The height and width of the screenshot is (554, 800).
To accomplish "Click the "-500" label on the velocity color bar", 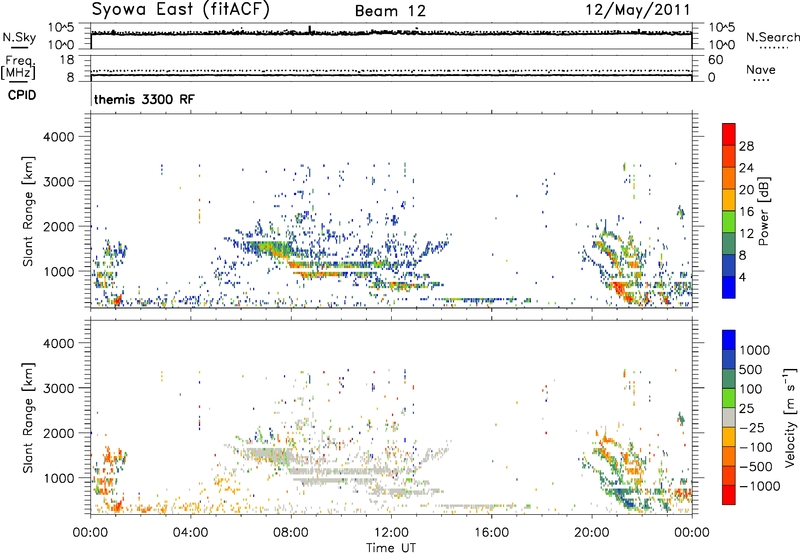I will click(x=756, y=467).
